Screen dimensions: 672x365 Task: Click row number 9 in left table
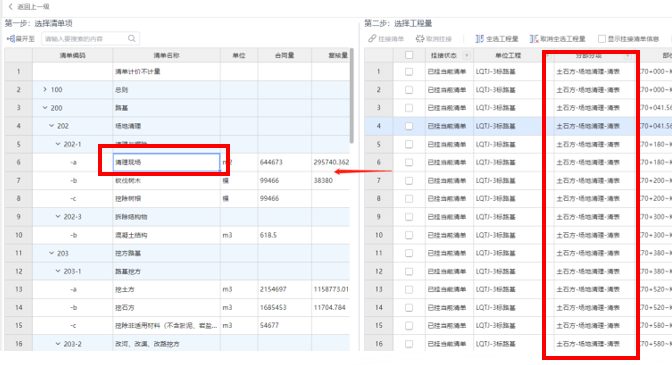tap(18, 217)
